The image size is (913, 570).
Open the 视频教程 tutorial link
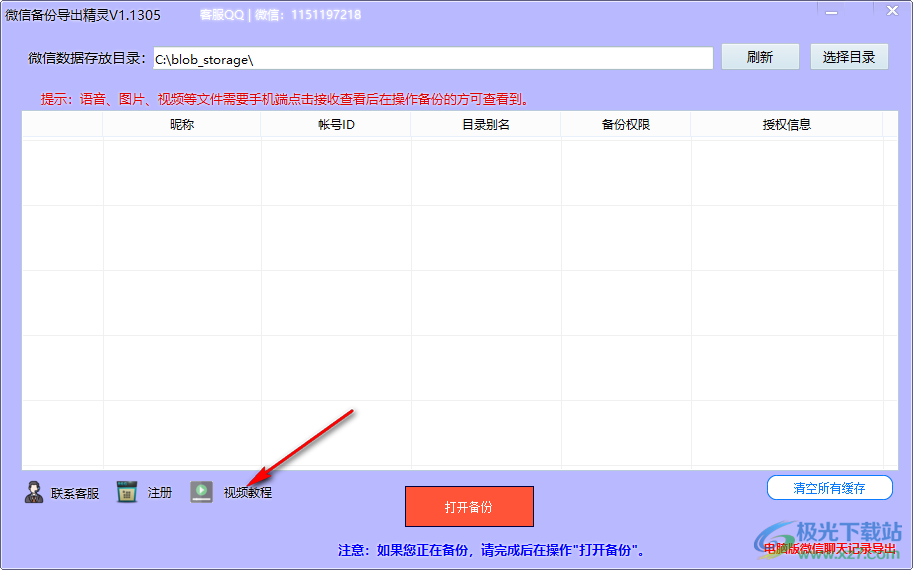click(x=248, y=493)
